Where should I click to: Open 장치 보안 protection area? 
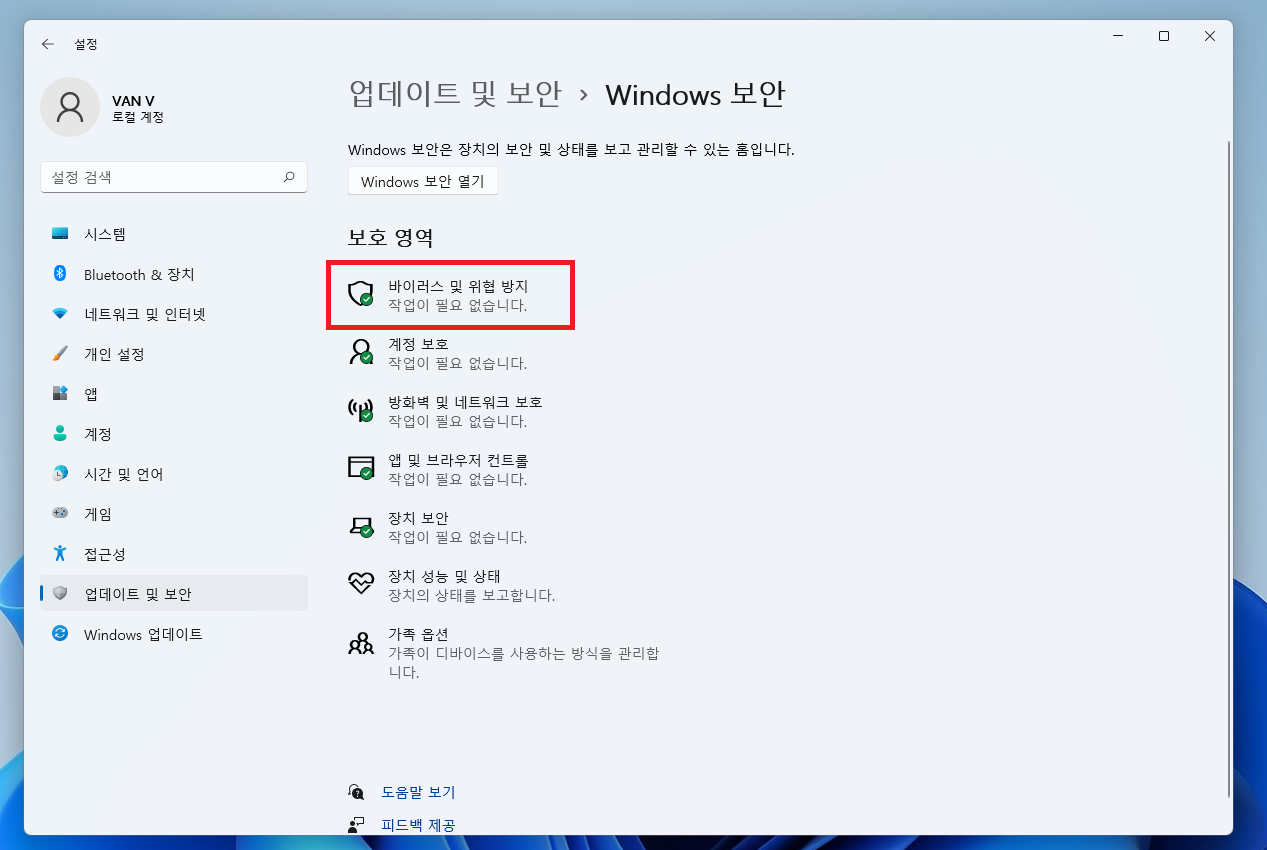click(438, 527)
